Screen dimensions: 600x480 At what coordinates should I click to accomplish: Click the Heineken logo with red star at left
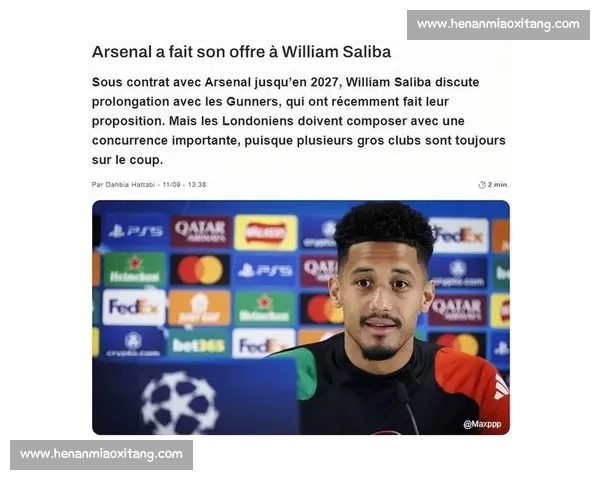(134, 270)
